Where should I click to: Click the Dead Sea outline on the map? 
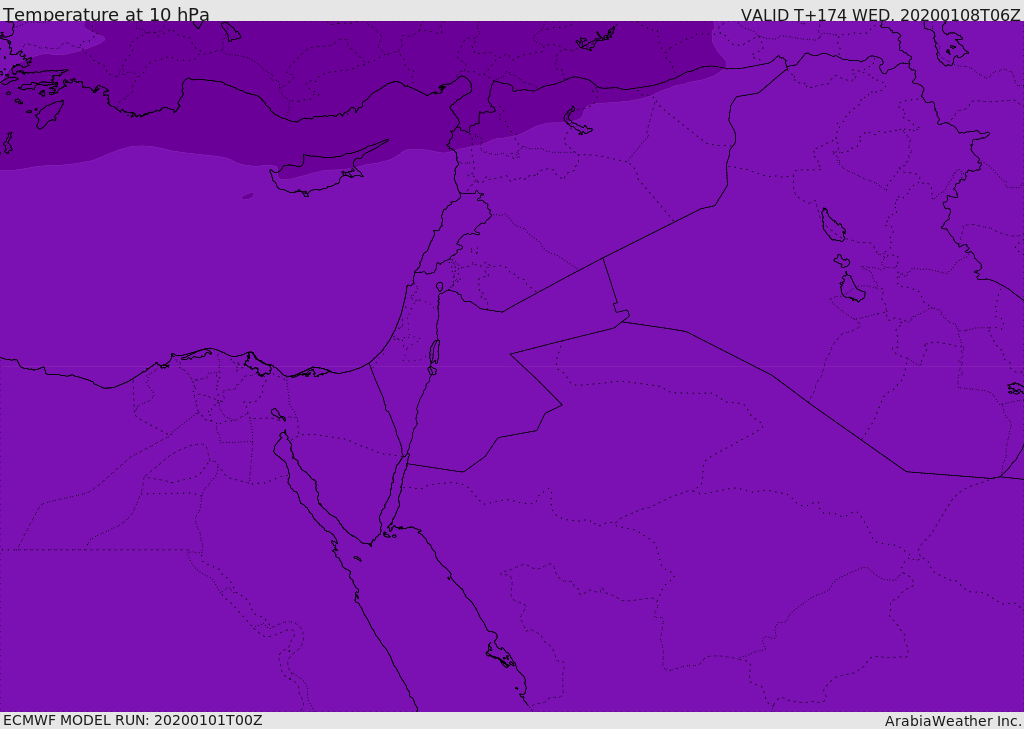(x=434, y=356)
